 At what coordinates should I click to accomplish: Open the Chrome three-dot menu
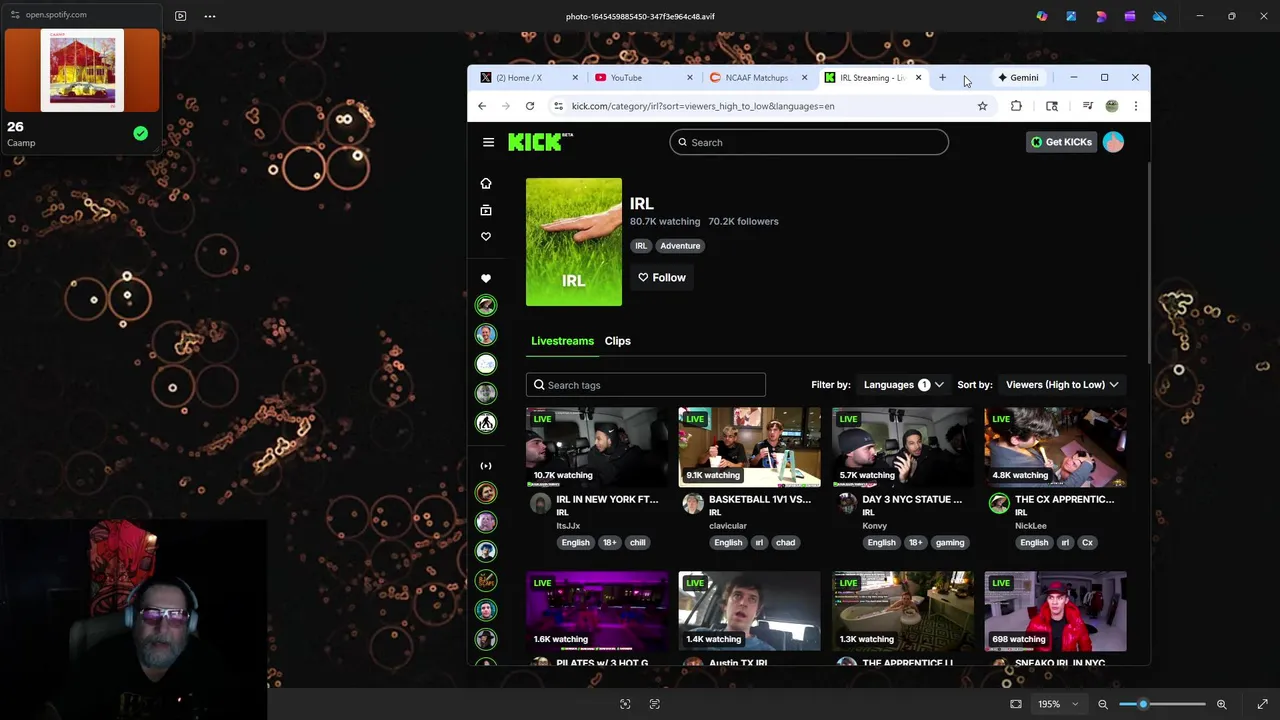pos(1135,106)
